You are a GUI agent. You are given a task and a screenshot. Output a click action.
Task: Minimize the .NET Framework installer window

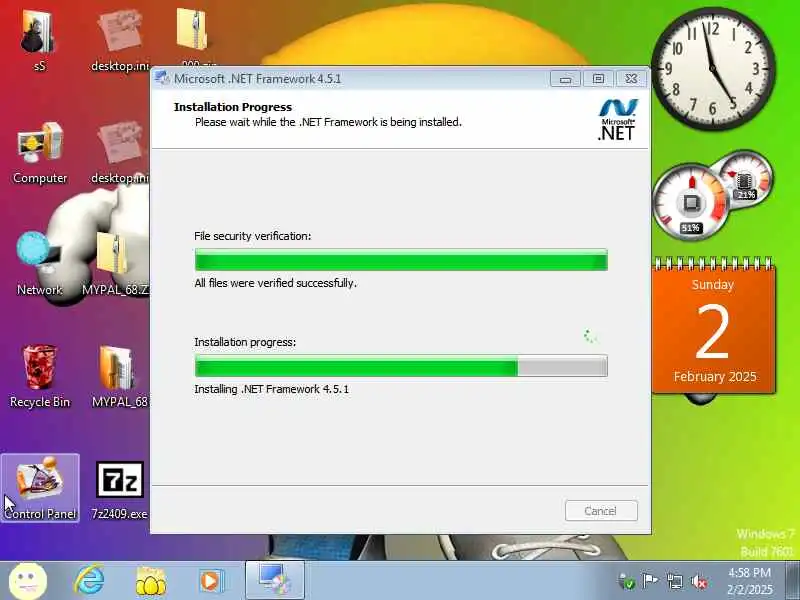click(x=565, y=79)
